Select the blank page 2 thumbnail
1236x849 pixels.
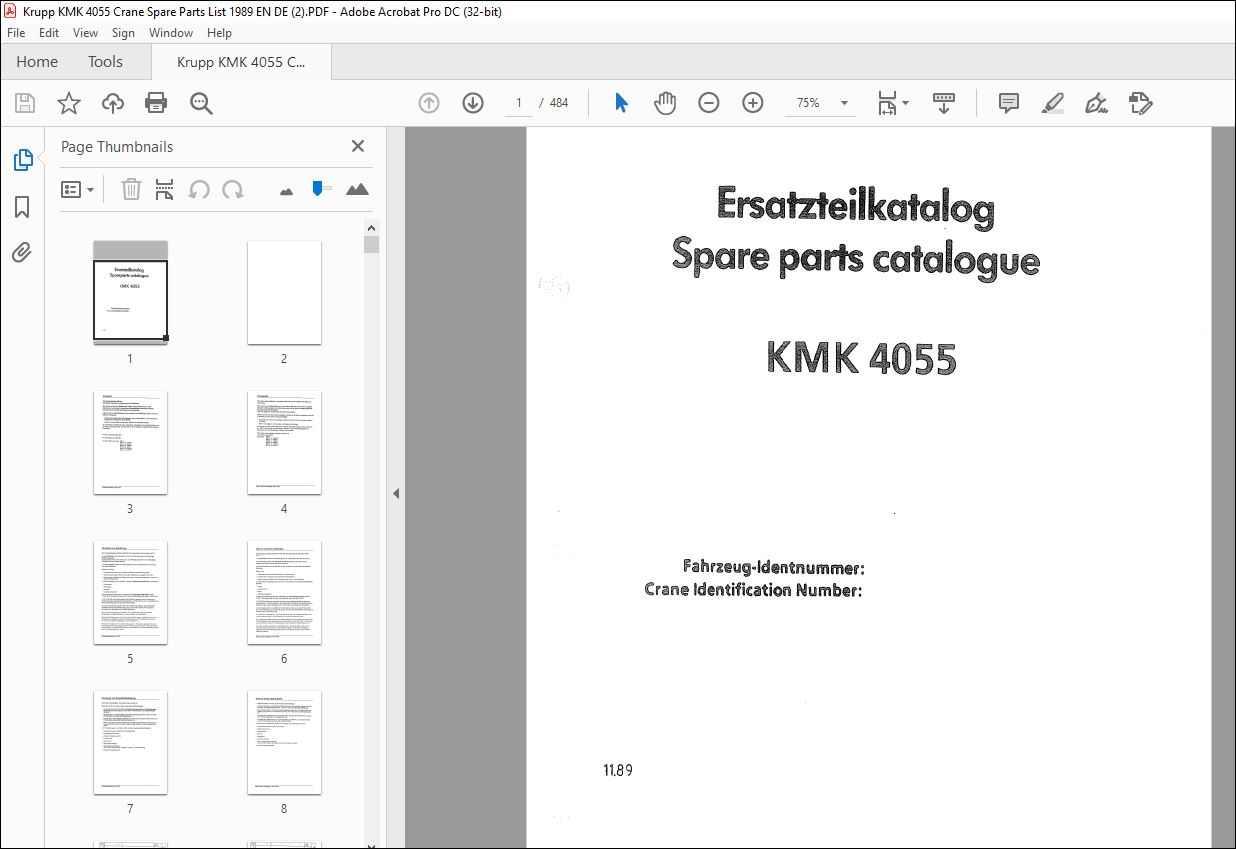click(x=284, y=292)
